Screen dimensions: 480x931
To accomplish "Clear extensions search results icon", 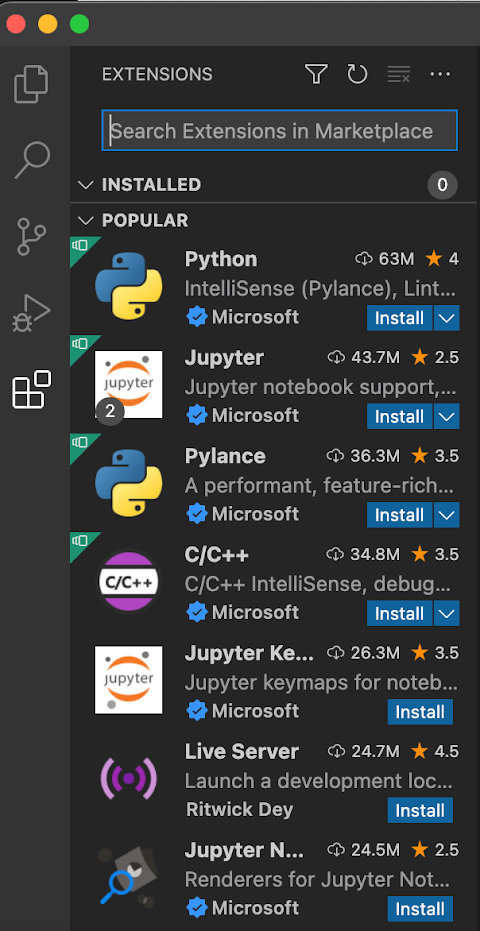I will click(399, 74).
